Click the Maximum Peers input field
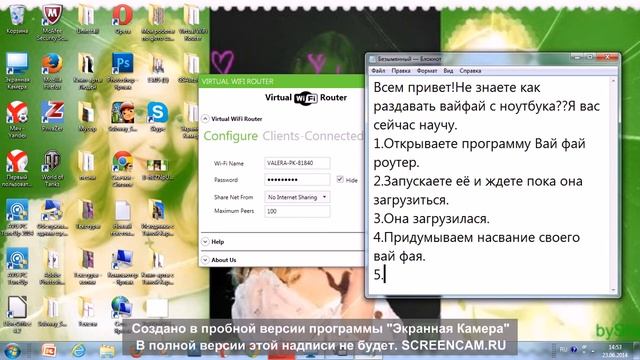The image size is (640, 360). [x=297, y=211]
